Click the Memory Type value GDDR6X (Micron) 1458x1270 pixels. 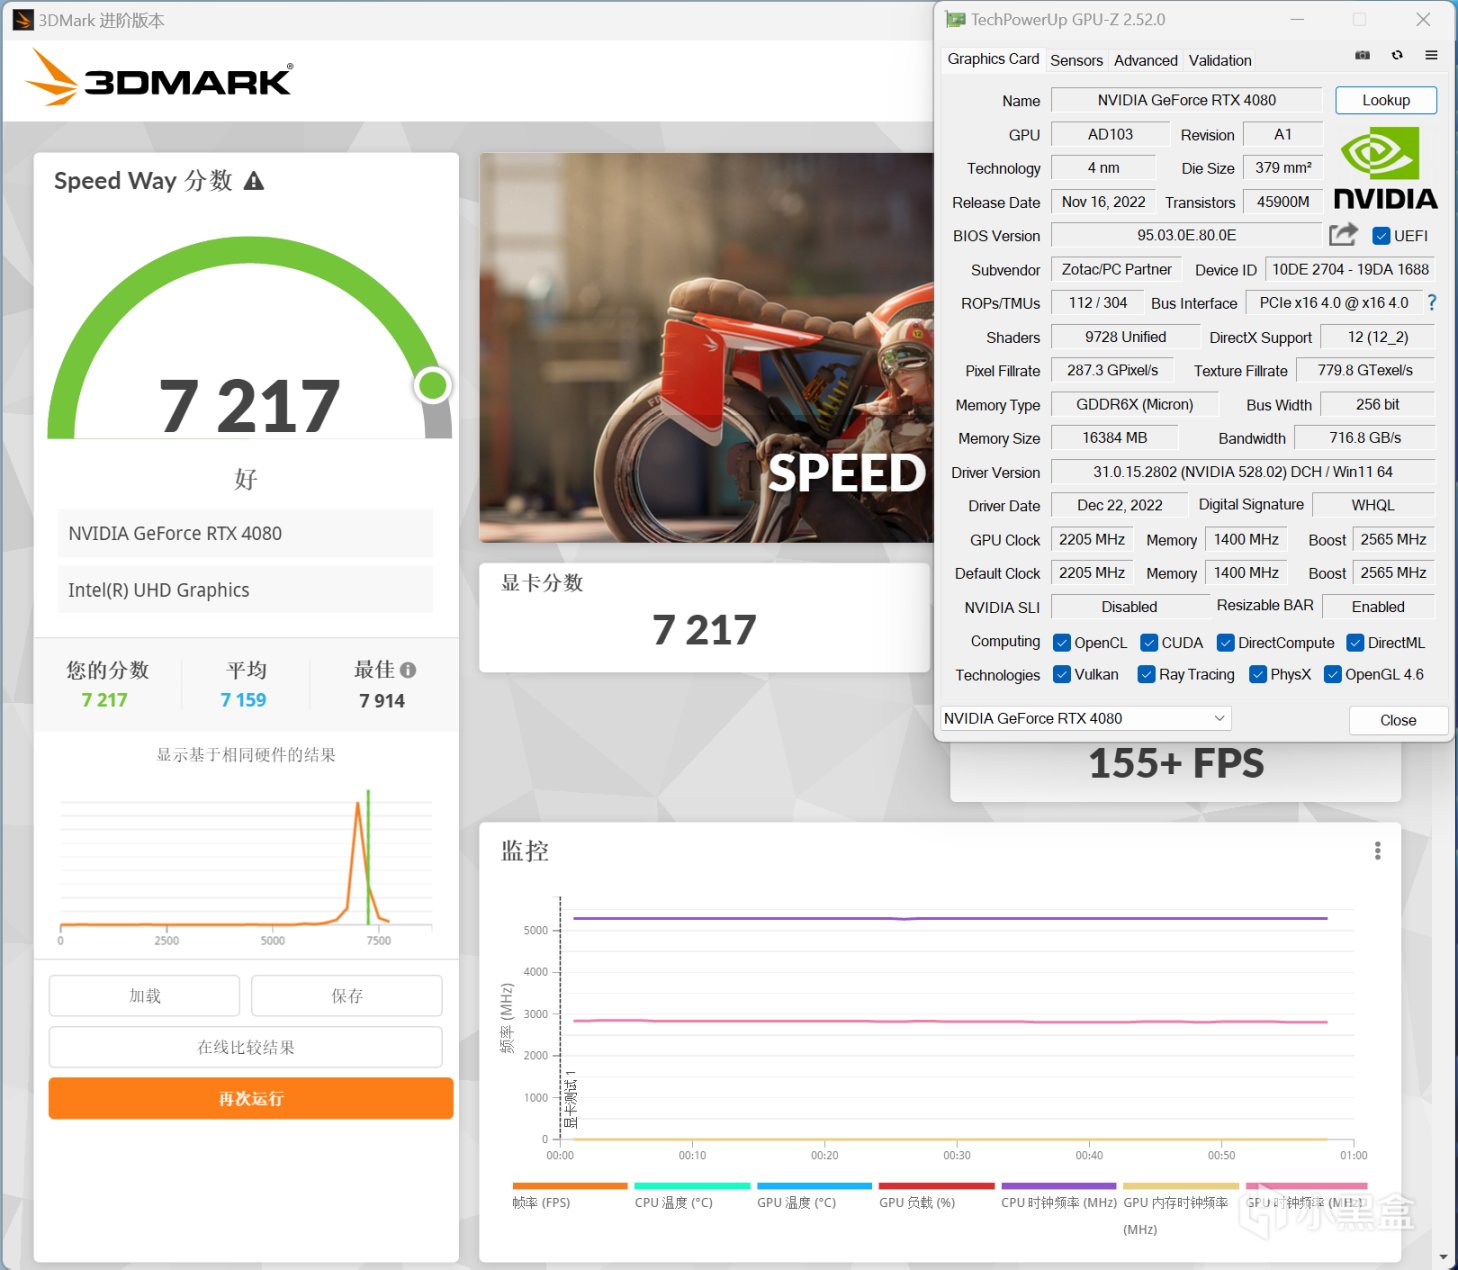[x=1134, y=405]
